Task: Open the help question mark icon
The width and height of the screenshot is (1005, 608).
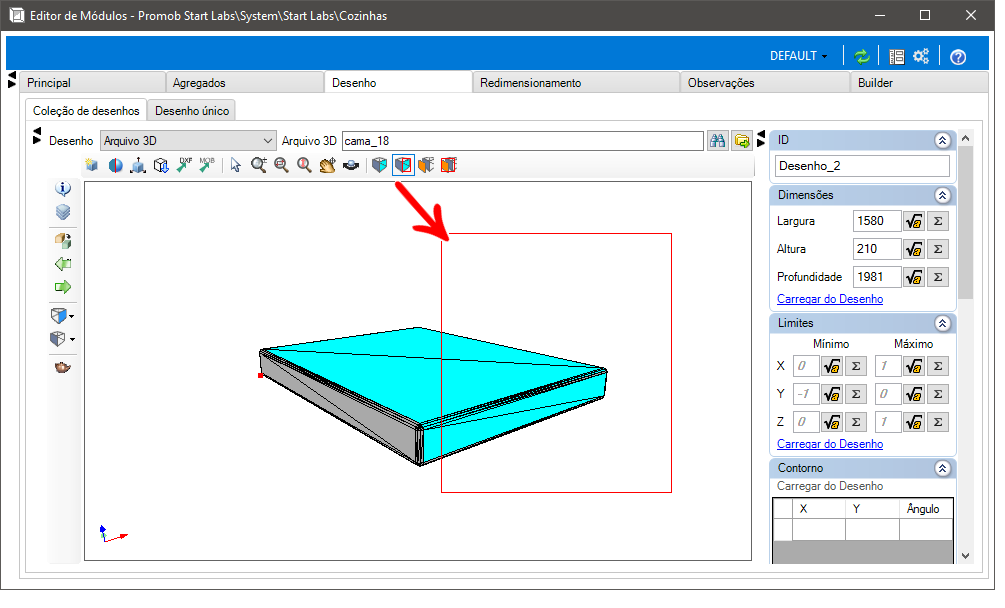Action: (x=958, y=57)
